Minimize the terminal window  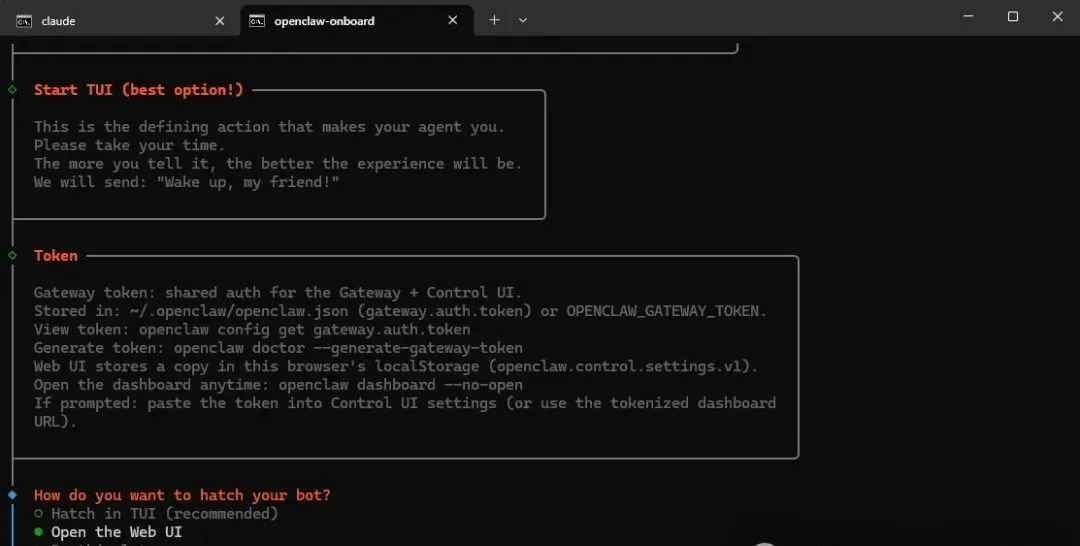(x=968, y=17)
